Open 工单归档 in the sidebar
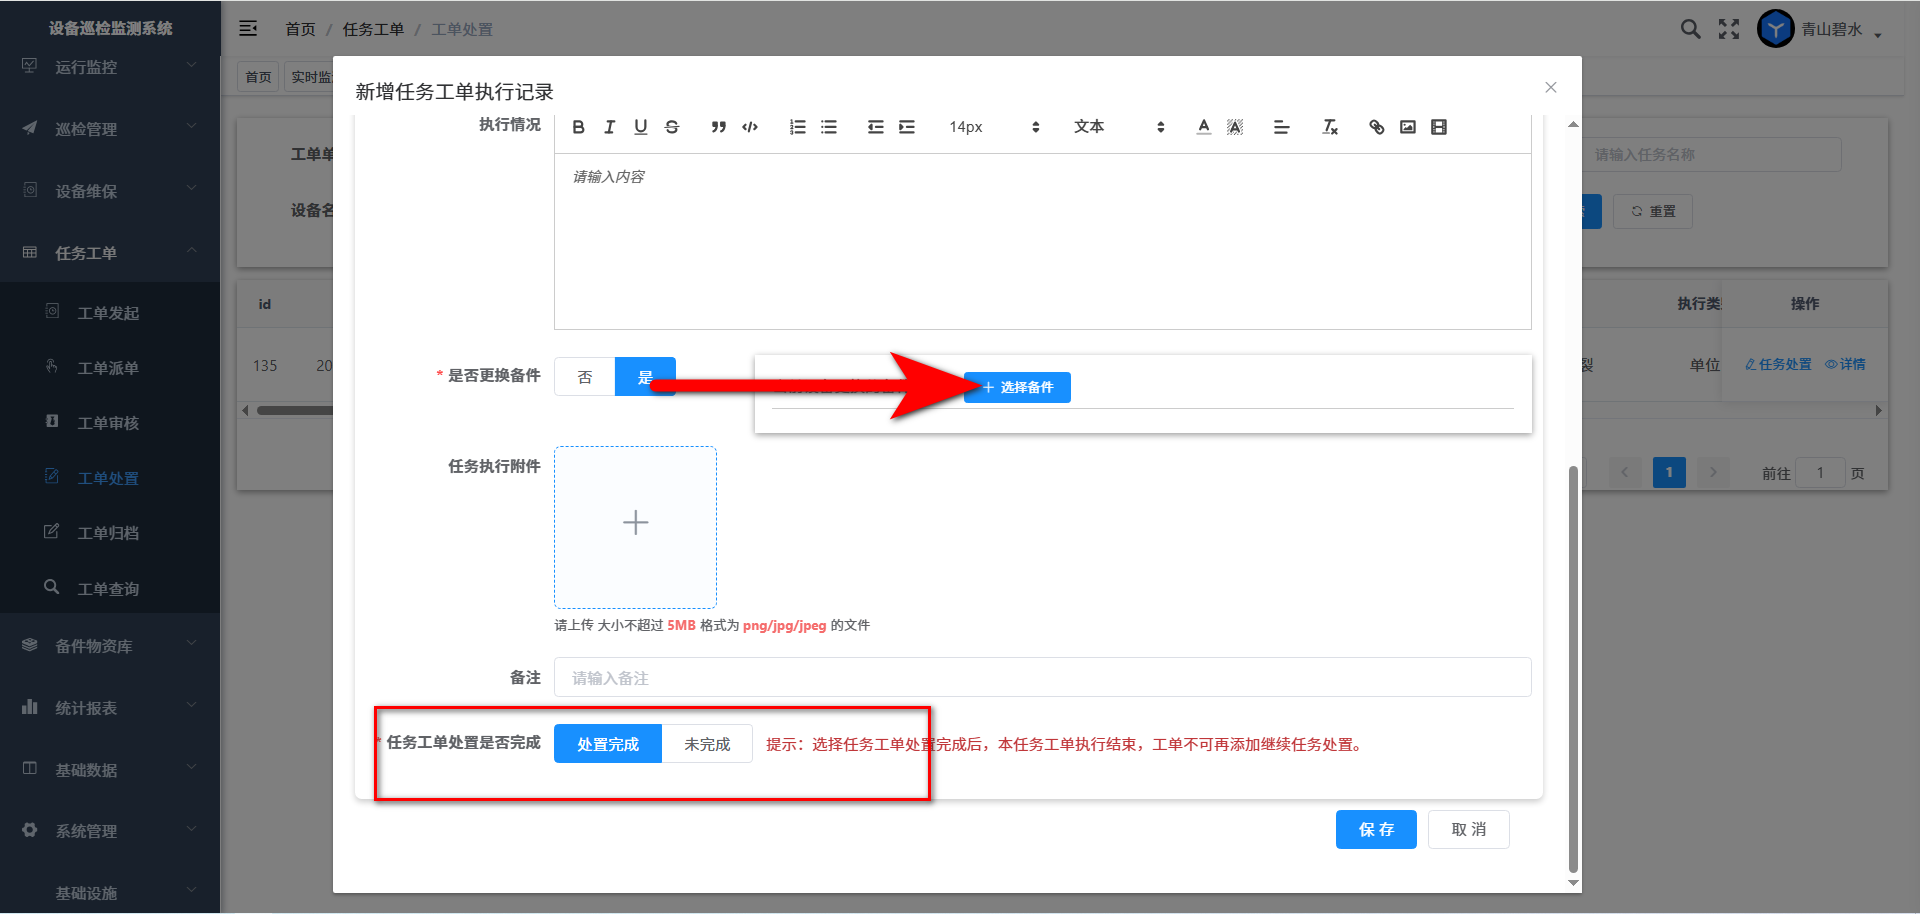Screen dimensions: 1920x914 pyautogui.click(x=108, y=533)
